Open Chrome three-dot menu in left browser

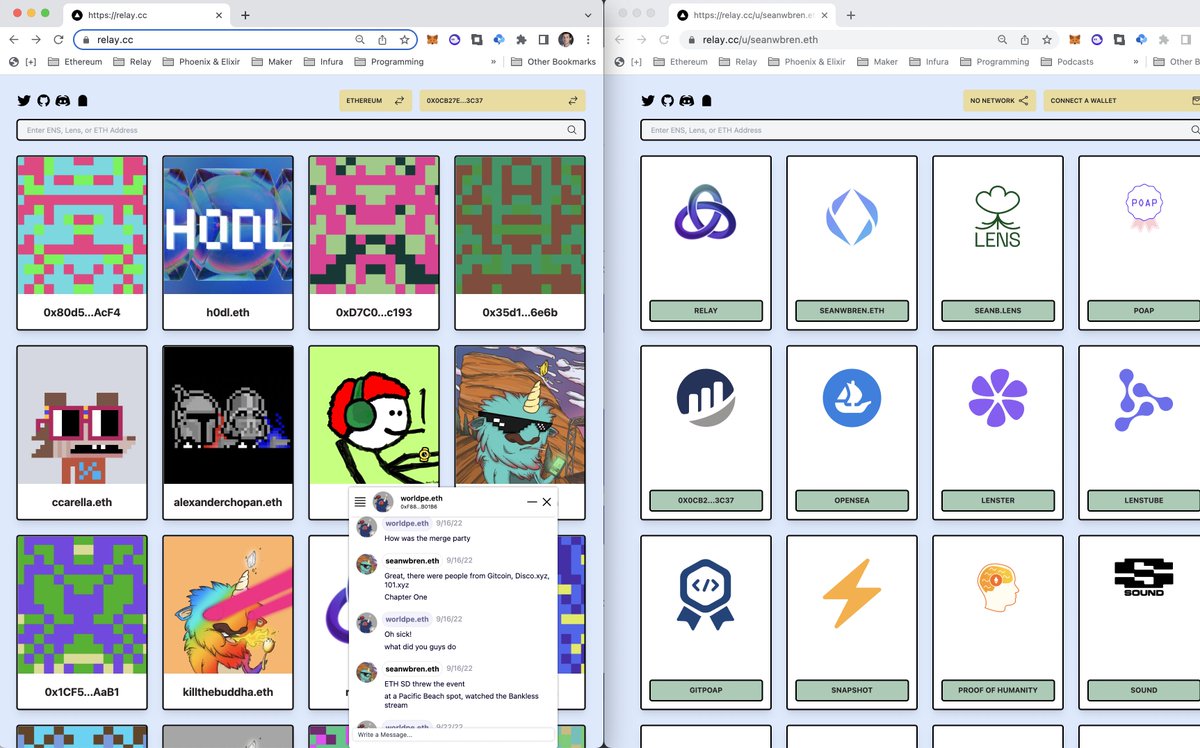(x=588, y=40)
